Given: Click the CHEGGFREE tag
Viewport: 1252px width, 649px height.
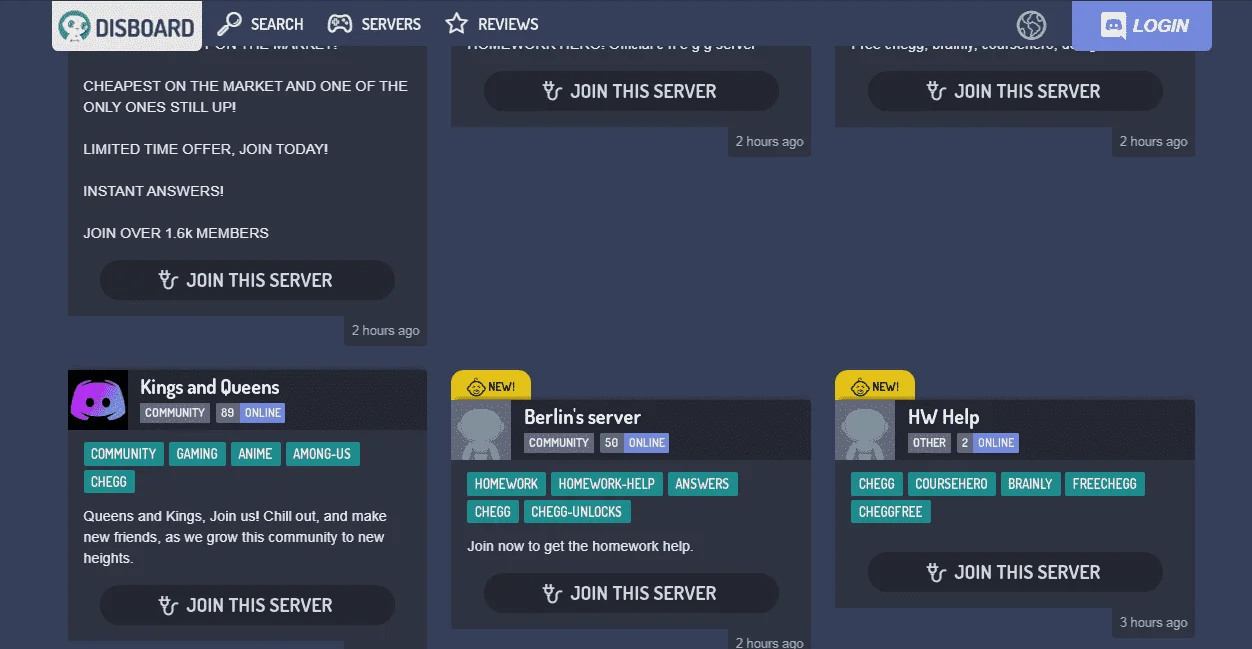Looking at the screenshot, I should click(x=891, y=512).
